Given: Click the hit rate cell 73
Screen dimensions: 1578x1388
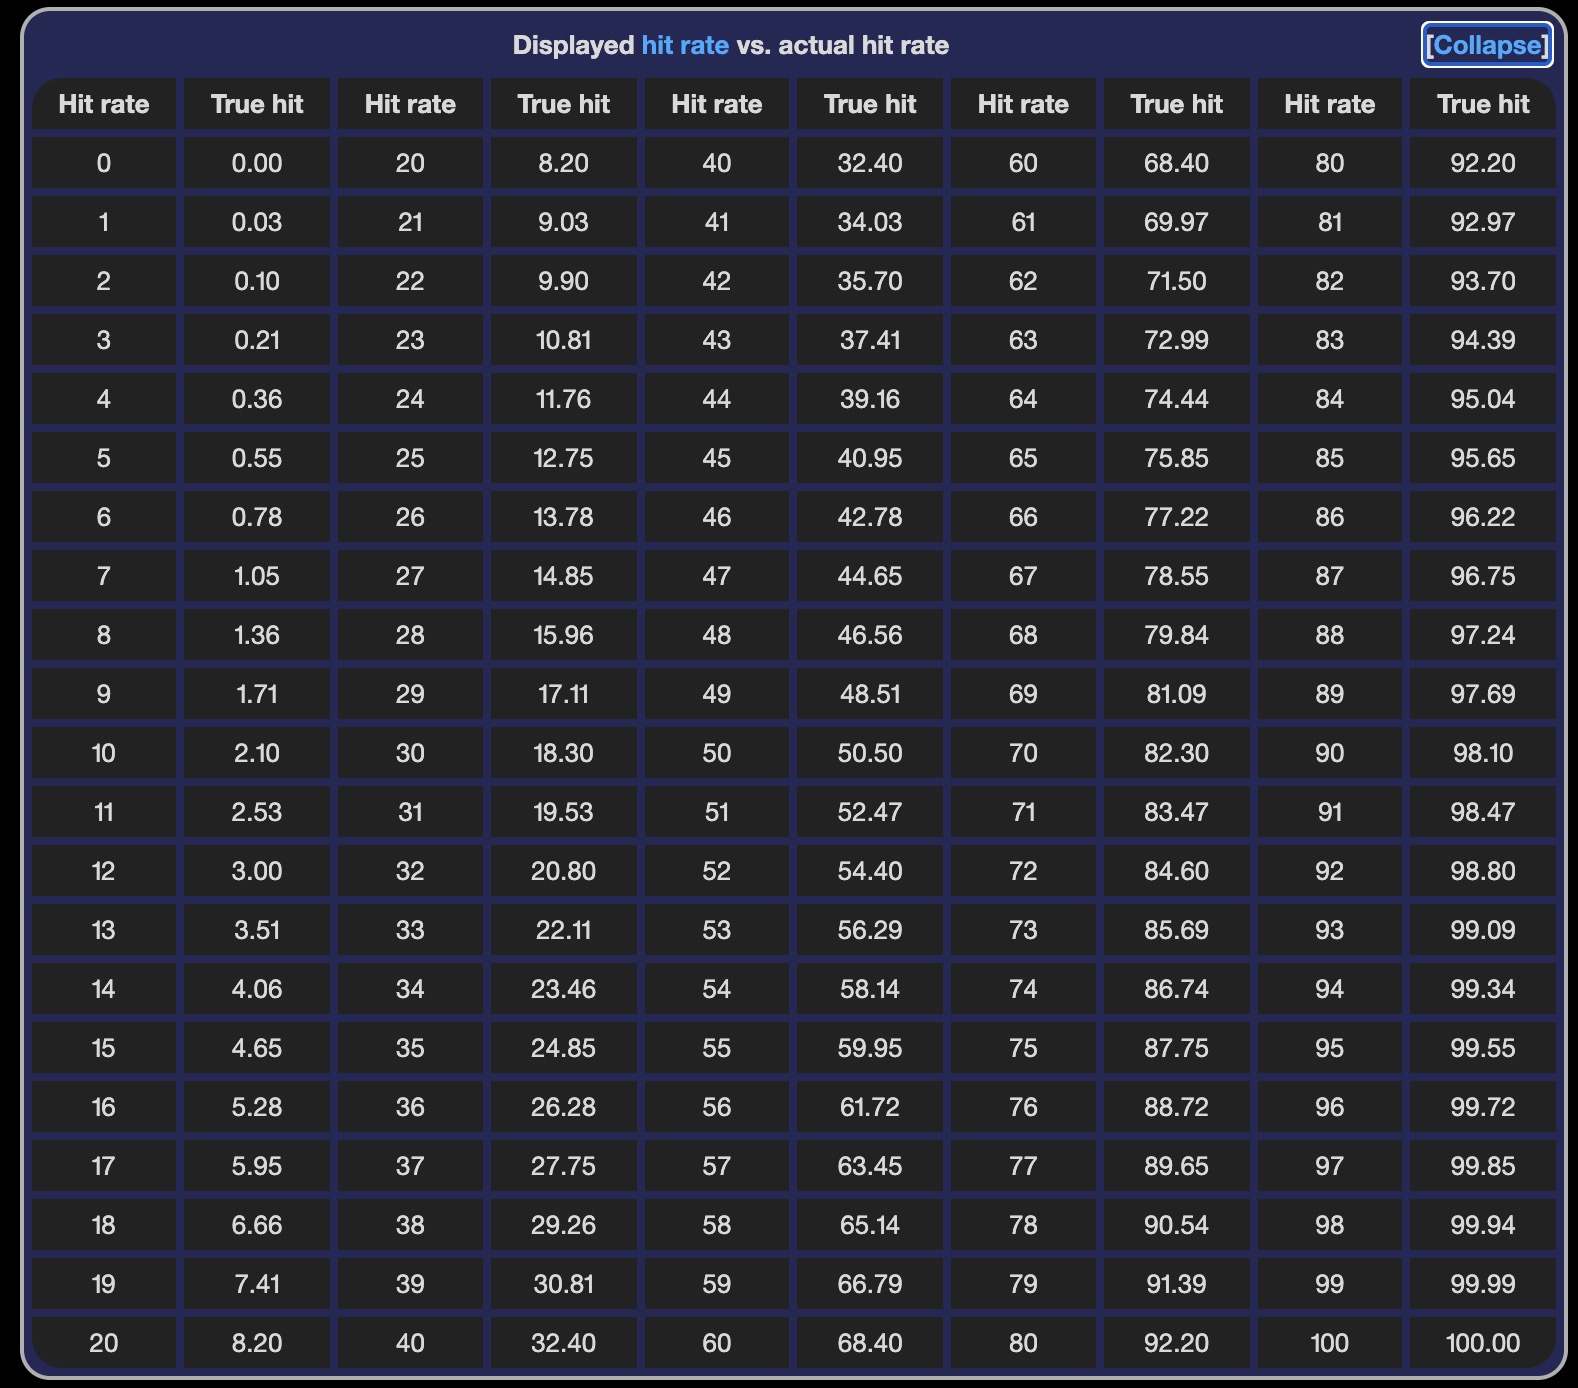Looking at the screenshot, I should 1023,930.
